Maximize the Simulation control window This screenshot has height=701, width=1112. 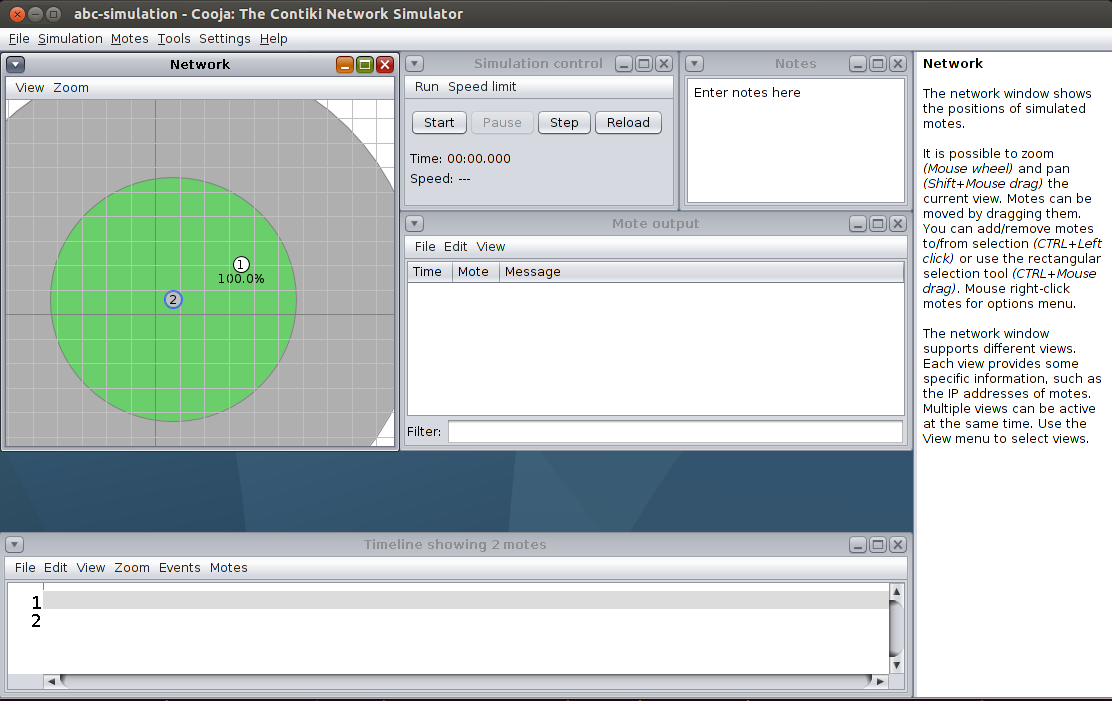[x=644, y=64]
